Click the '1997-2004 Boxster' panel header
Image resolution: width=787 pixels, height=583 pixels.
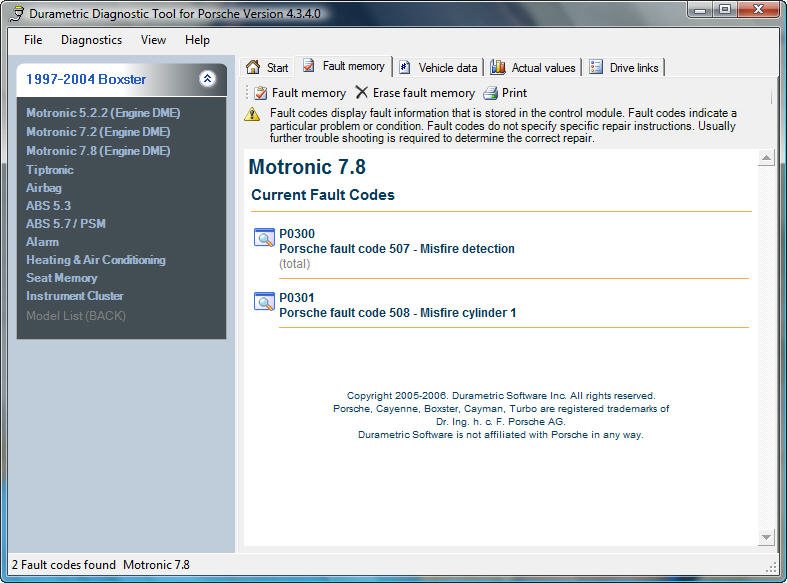121,79
